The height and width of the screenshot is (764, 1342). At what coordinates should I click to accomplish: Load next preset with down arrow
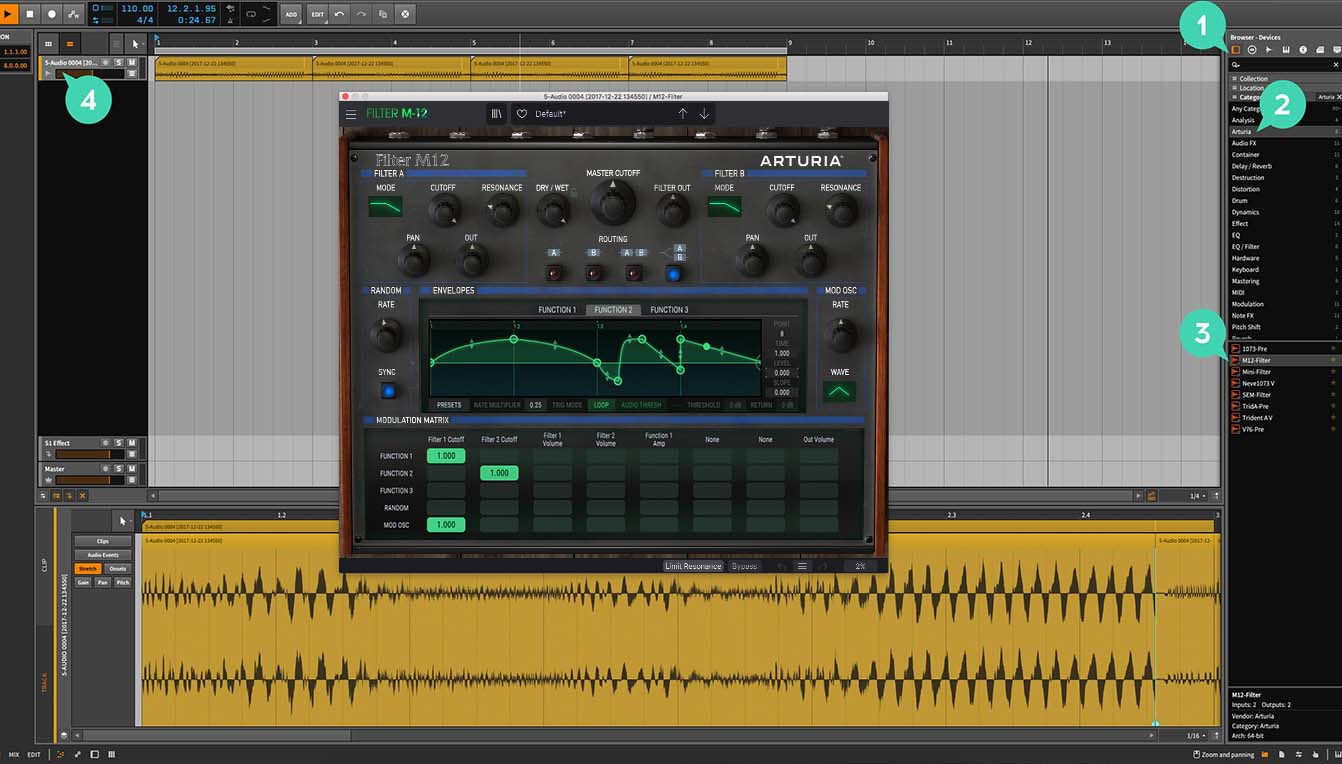point(704,114)
